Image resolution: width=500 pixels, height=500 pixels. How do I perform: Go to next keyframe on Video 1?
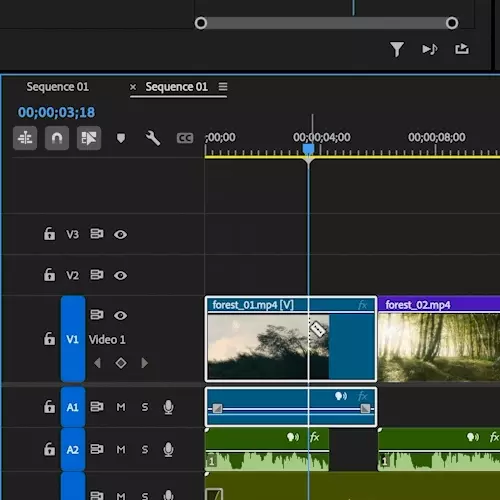144,363
